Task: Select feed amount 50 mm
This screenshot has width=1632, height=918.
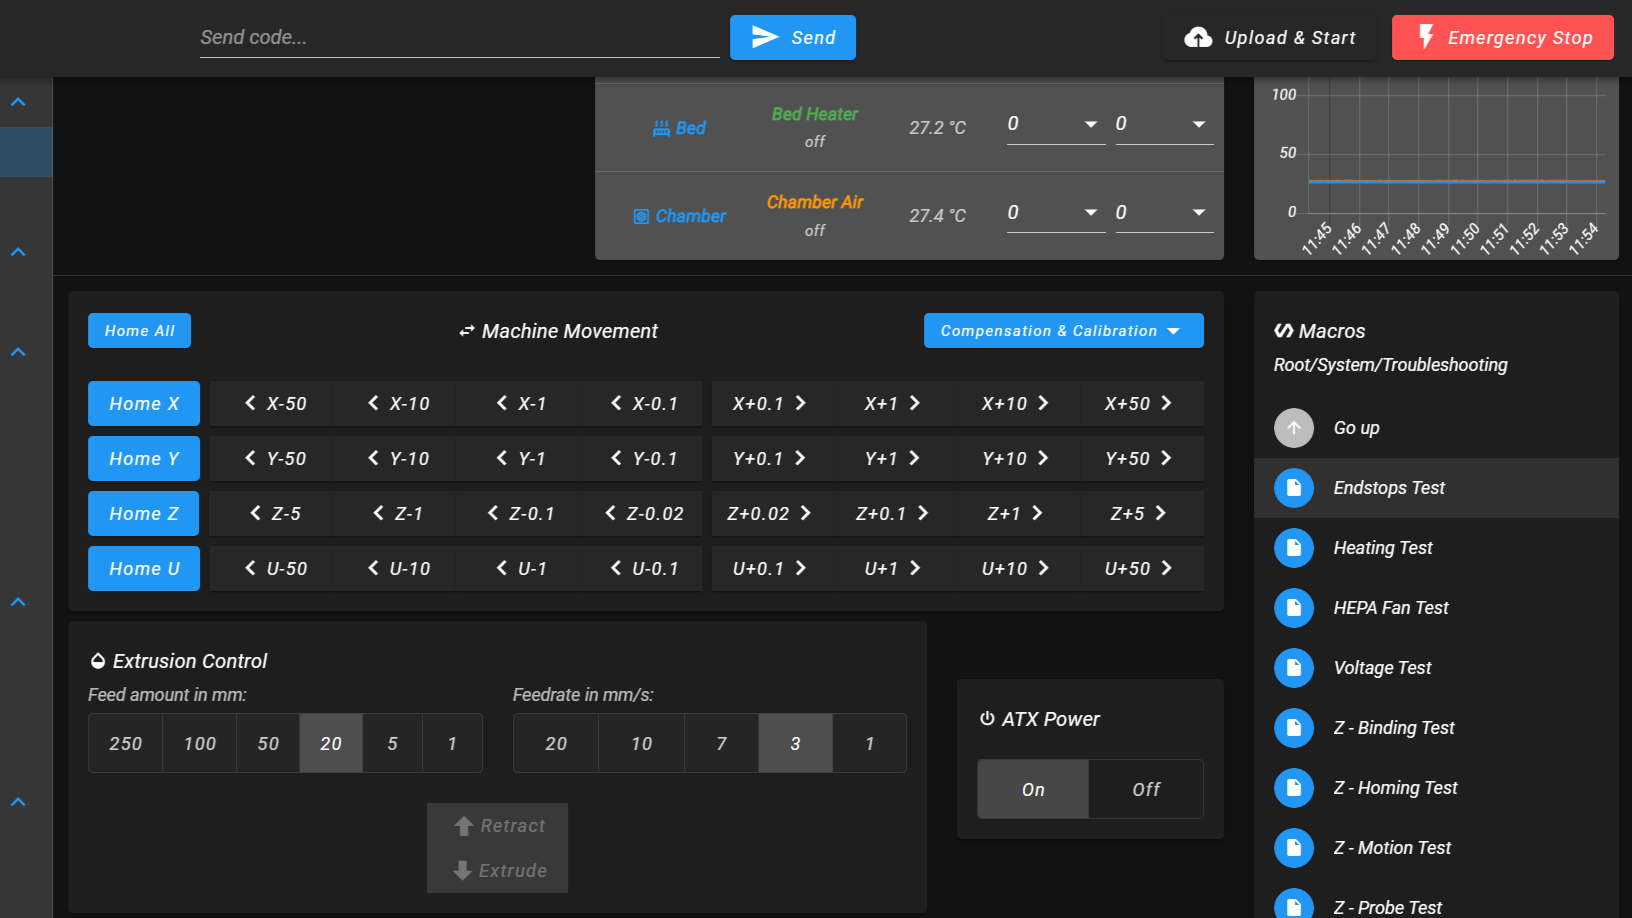Action: (x=268, y=743)
